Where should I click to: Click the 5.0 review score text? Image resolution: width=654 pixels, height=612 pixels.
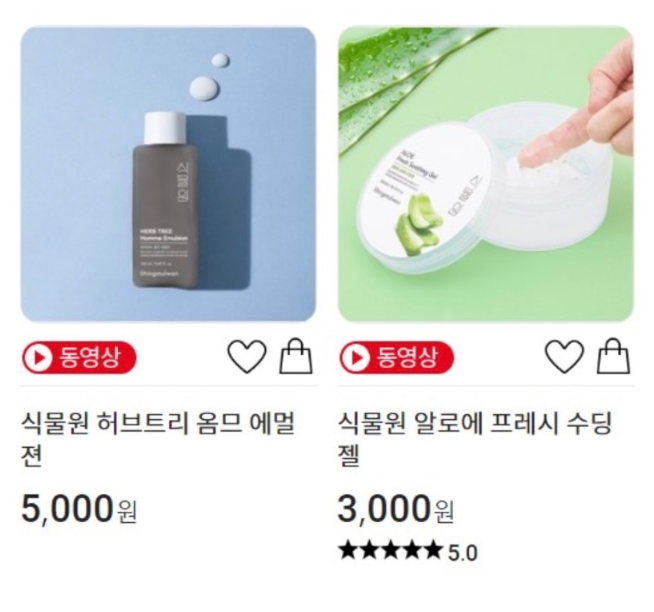coord(463,553)
